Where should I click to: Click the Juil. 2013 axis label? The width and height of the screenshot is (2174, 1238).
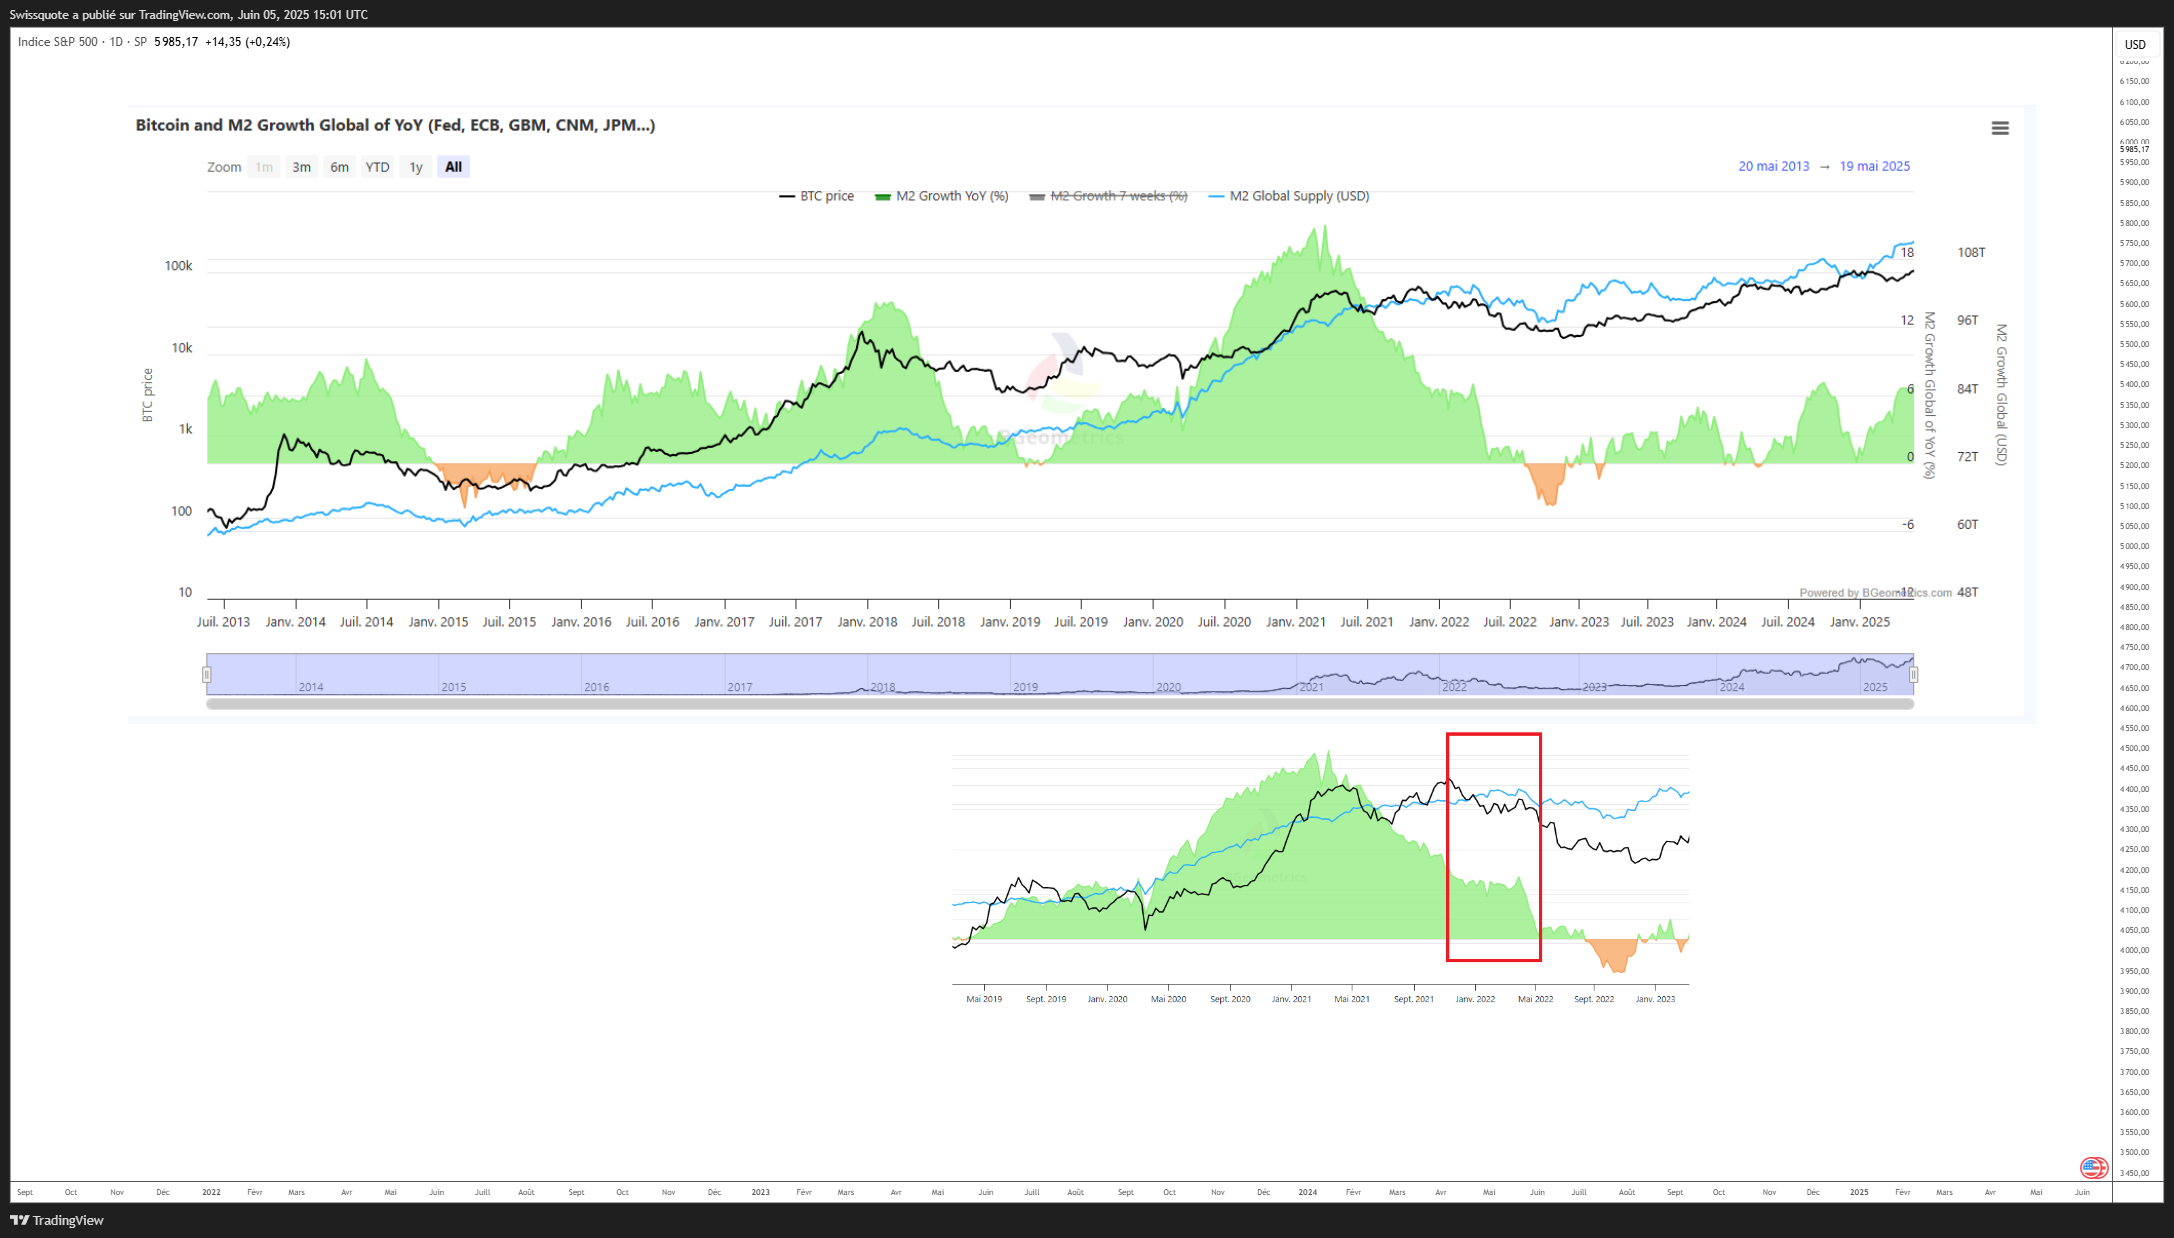[224, 622]
